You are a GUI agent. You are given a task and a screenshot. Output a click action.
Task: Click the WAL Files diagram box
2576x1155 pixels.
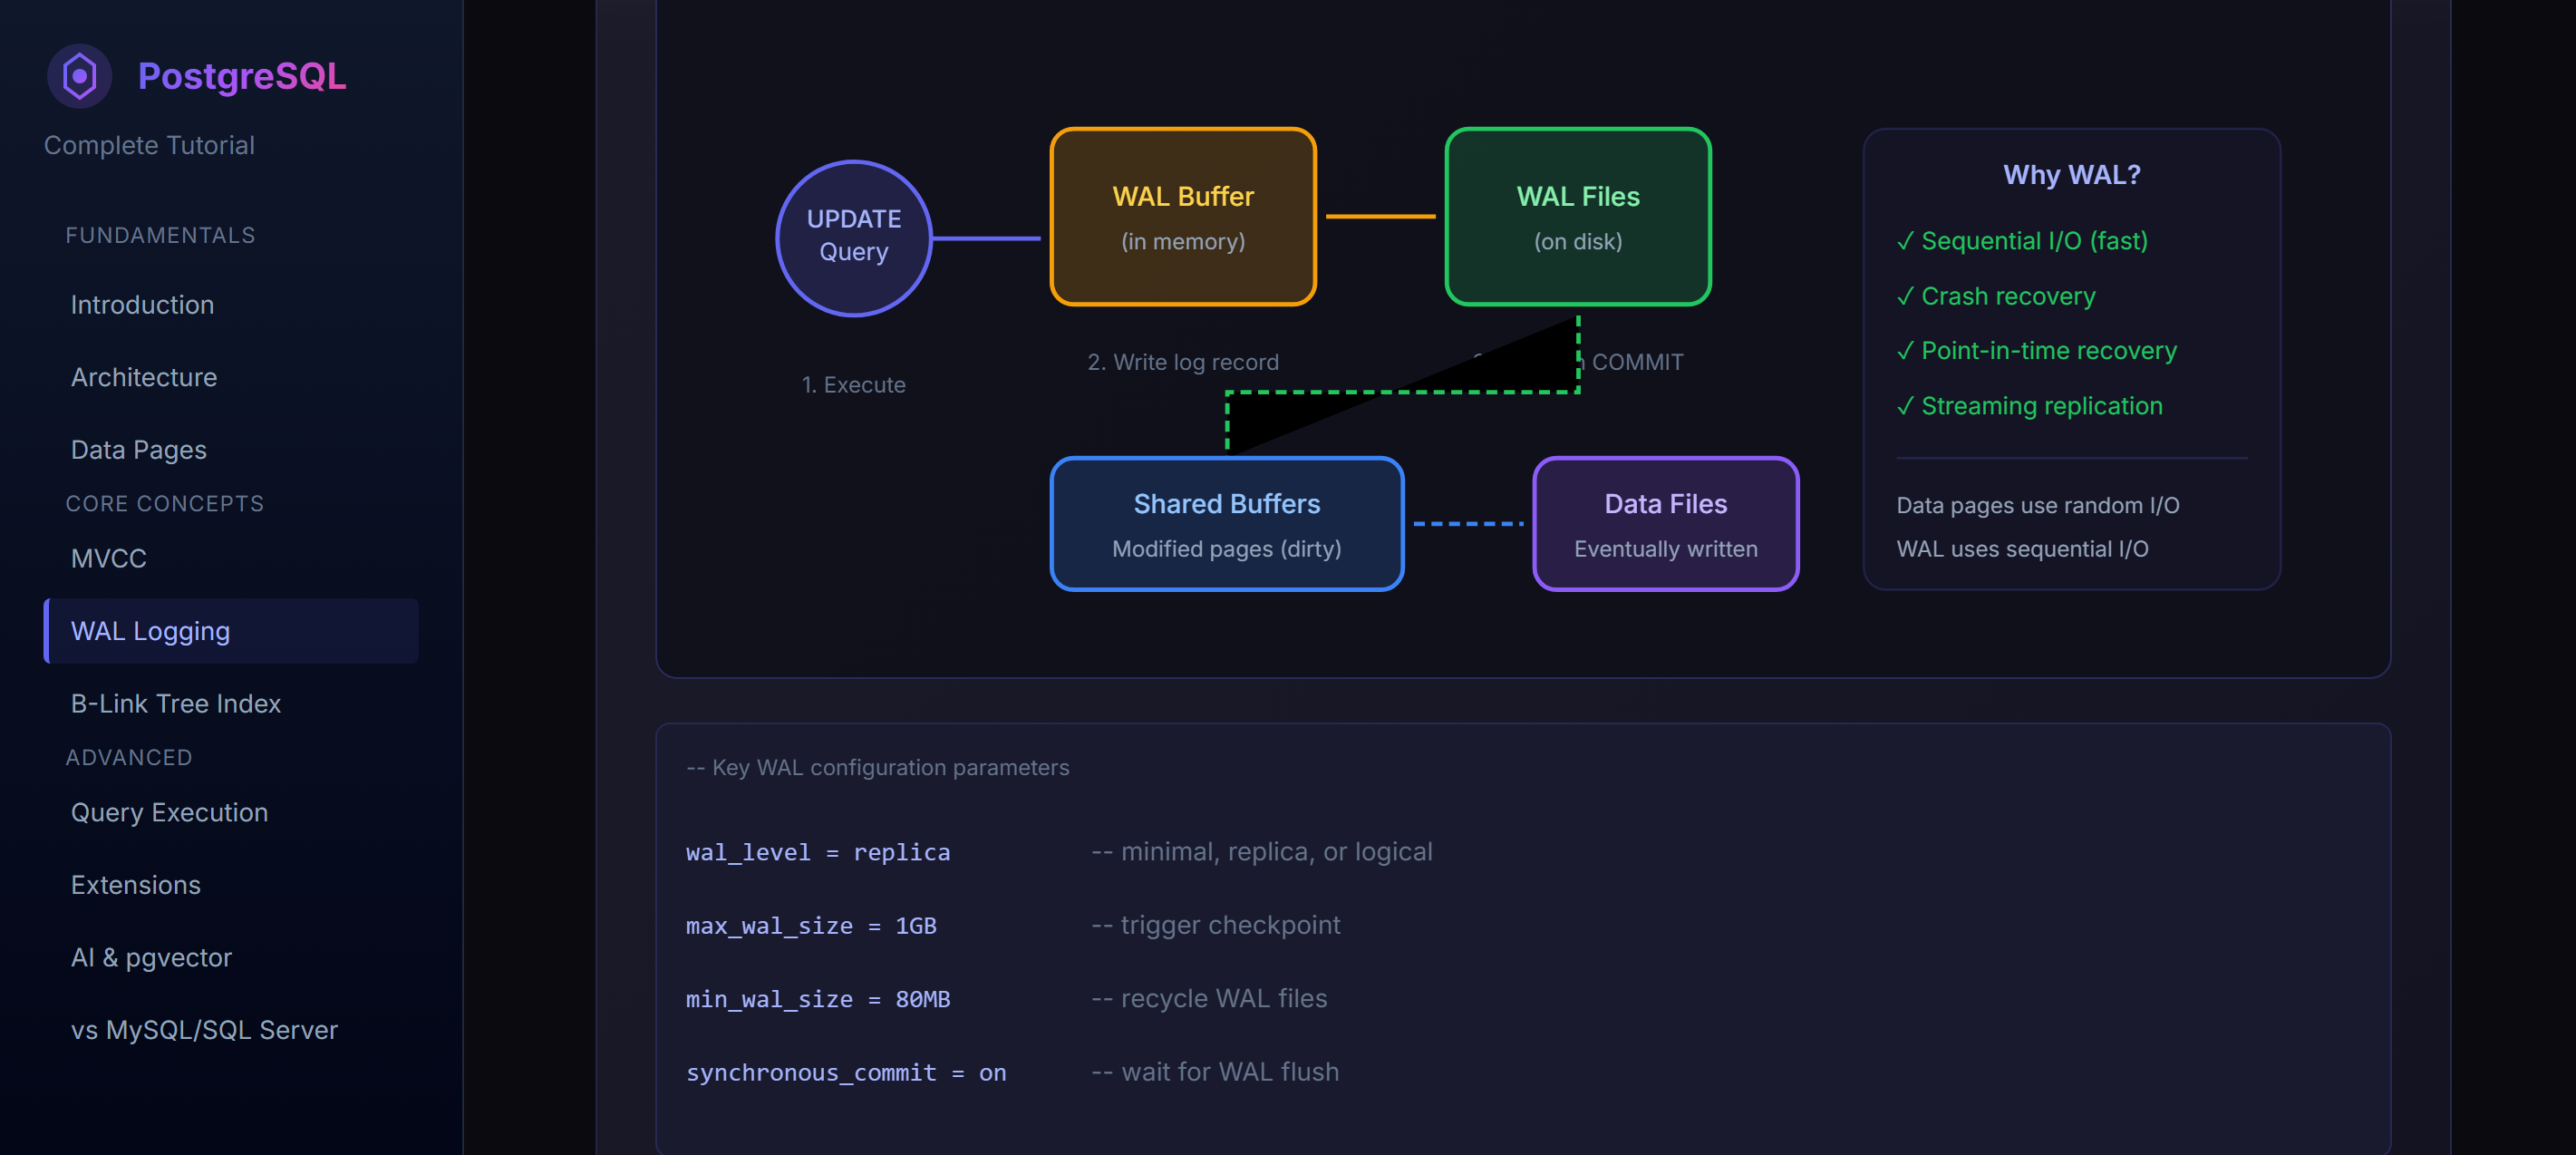pos(1577,217)
